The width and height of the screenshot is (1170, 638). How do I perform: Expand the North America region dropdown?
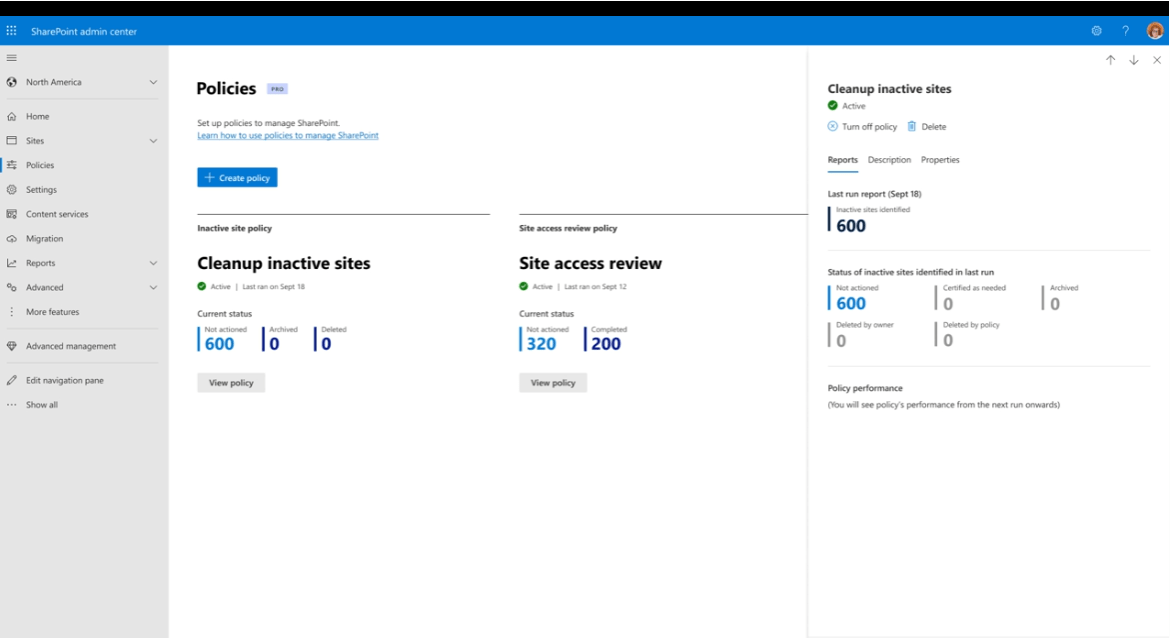click(153, 82)
